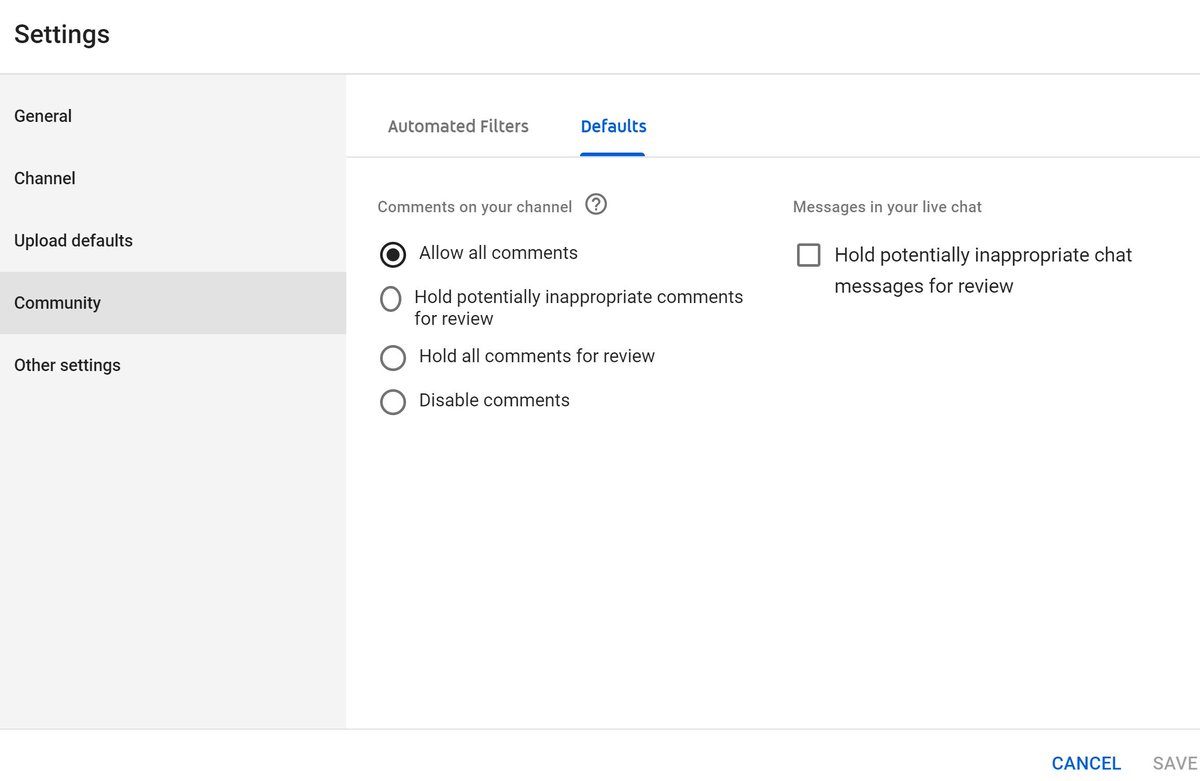The image size is (1200, 781).
Task: Click the 'Allow all comments' label text
Action: point(498,253)
